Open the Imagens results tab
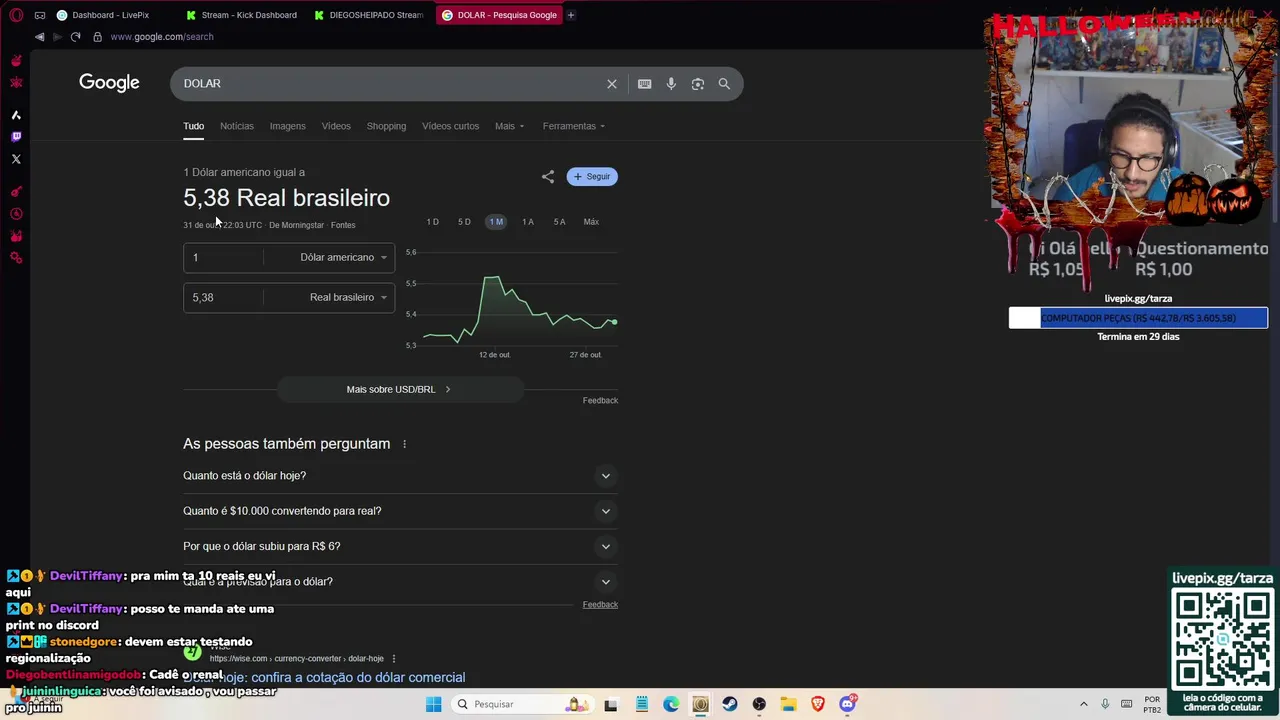Viewport: 1280px width, 720px height. (x=287, y=126)
